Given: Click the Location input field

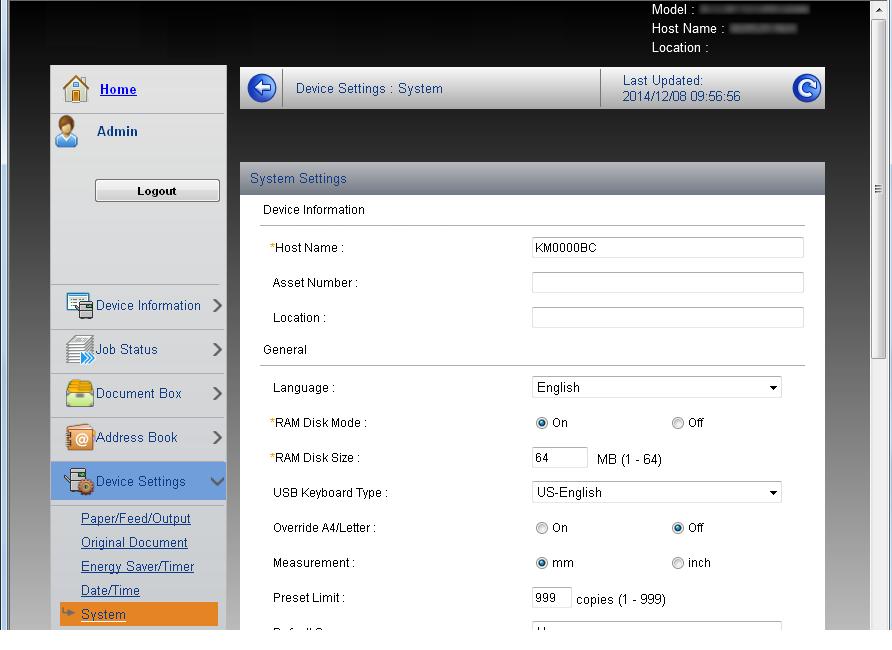Looking at the screenshot, I should click(x=667, y=317).
